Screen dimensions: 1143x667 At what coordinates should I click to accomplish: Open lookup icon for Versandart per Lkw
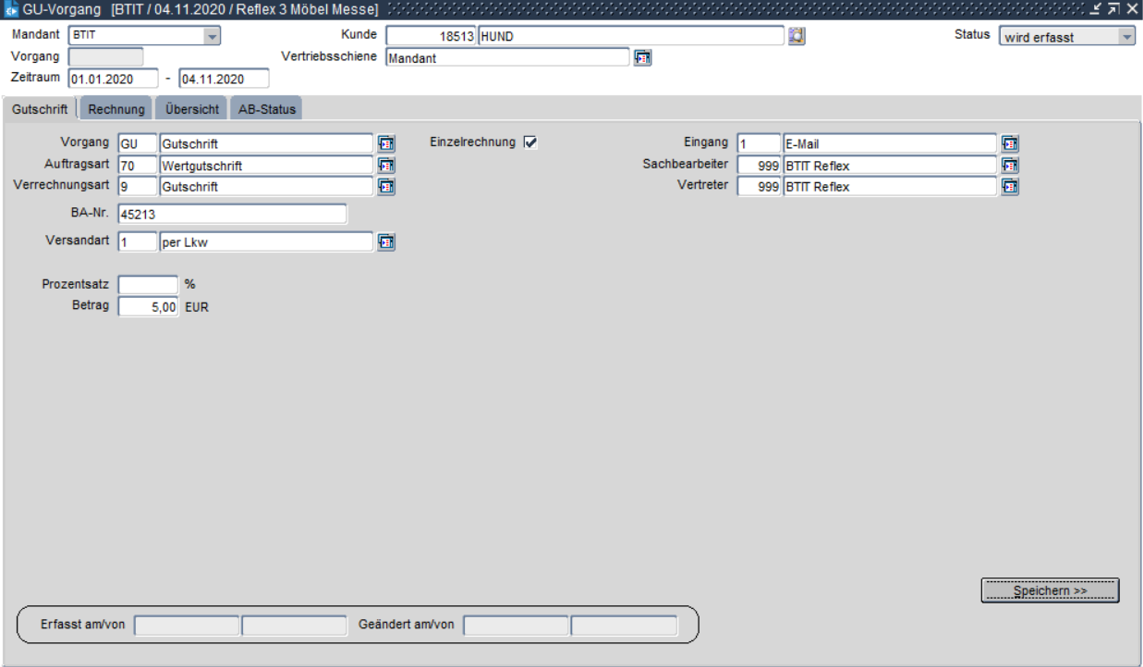386,242
